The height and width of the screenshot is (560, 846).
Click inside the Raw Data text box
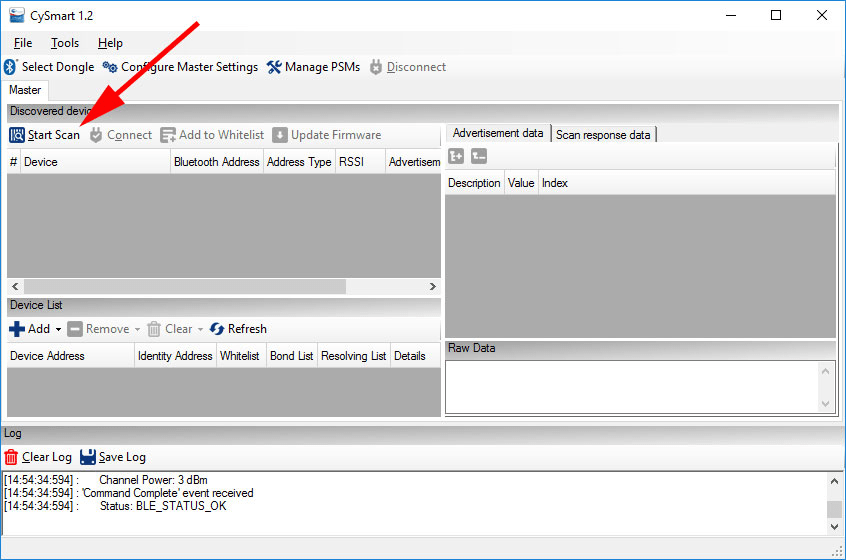coord(632,387)
